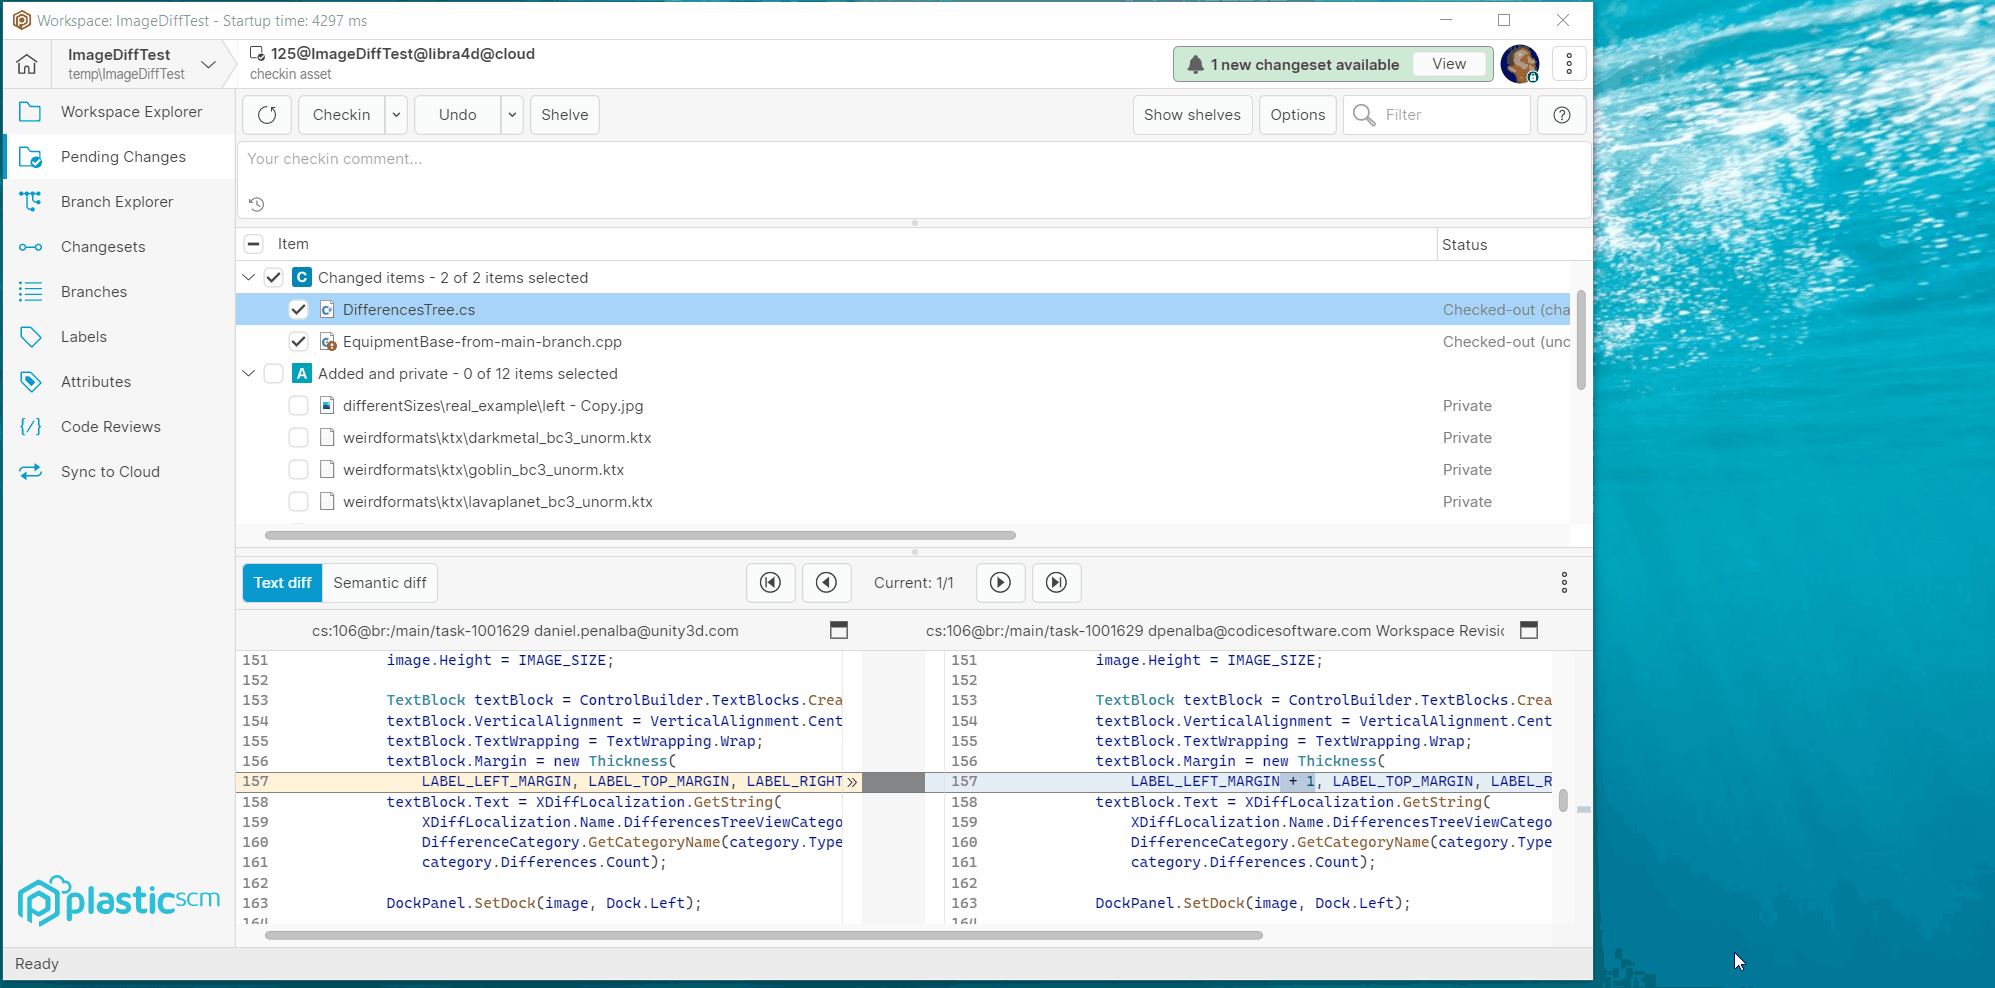This screenshot has height=988, width=1995.
Task: Click the Shelve button
Action: 564,114
